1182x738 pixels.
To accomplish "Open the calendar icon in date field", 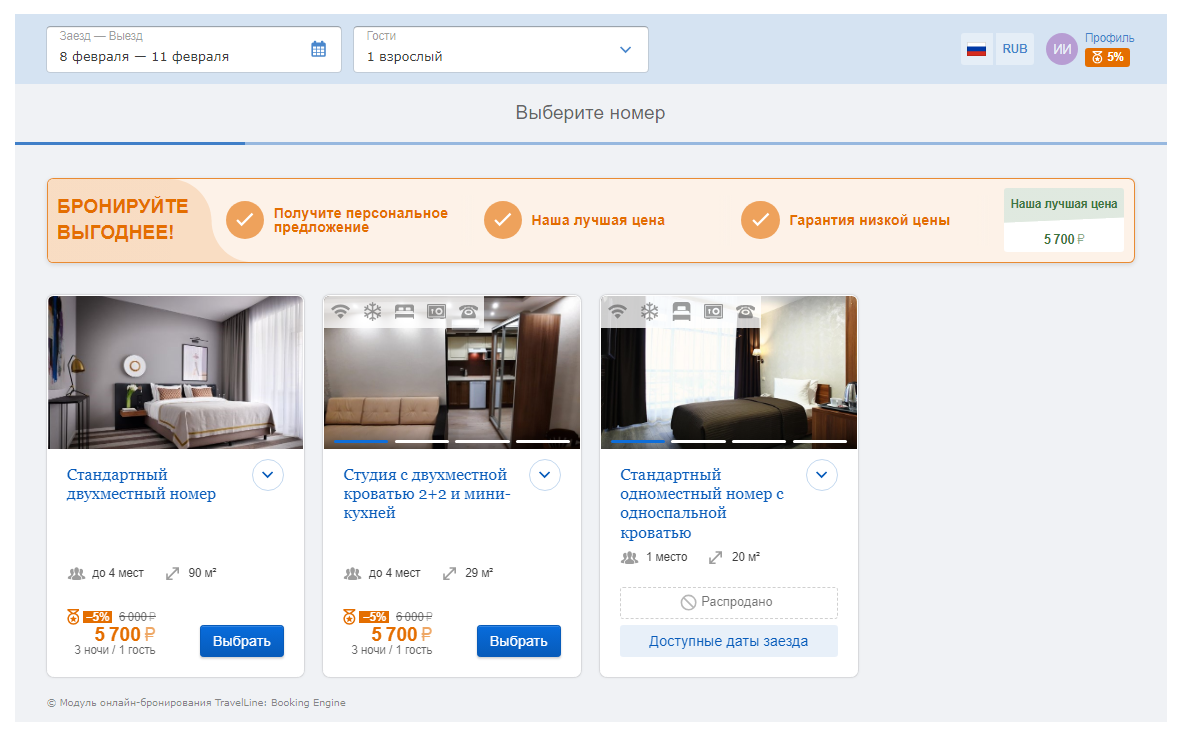I will point(318,50).
